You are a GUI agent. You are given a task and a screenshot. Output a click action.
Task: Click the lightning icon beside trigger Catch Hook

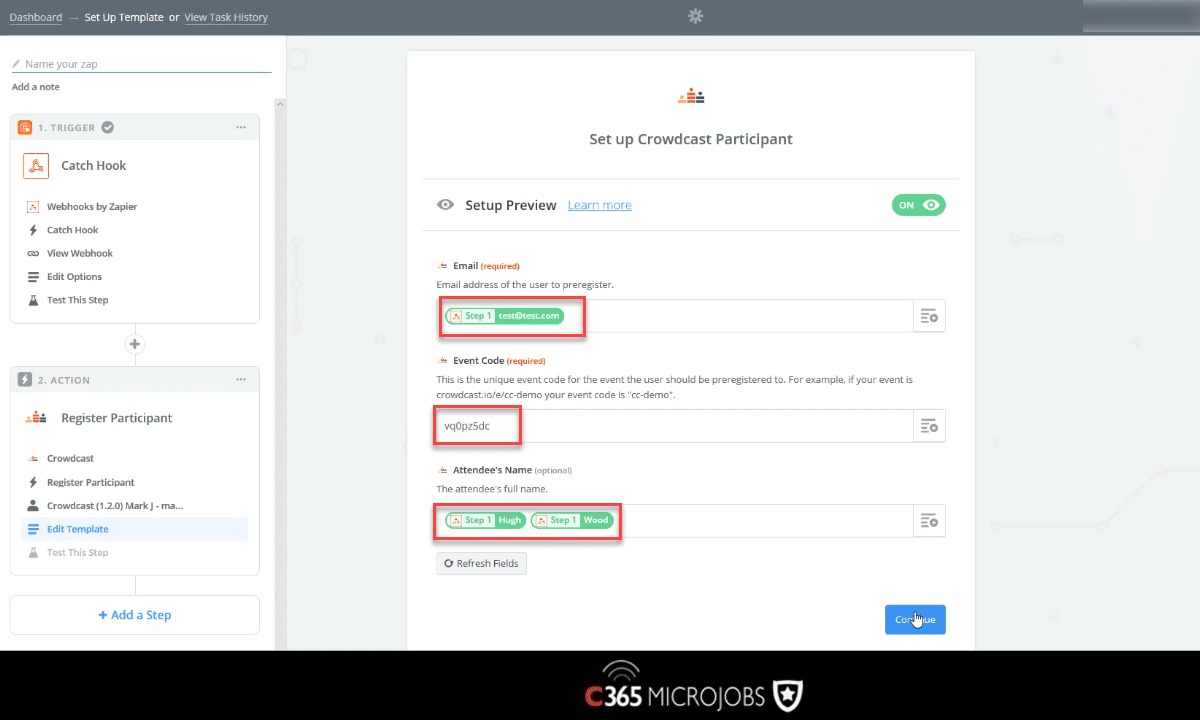pos(33,230)
